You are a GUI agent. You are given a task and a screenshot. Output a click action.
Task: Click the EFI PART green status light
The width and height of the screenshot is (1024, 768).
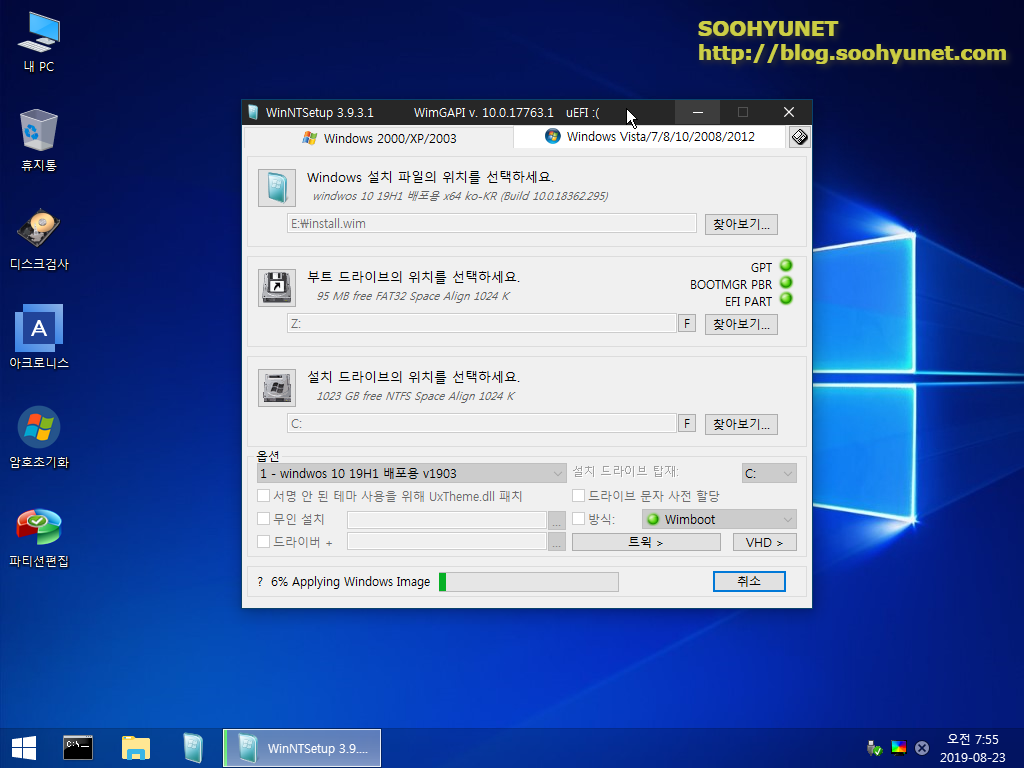pos(786,299)
